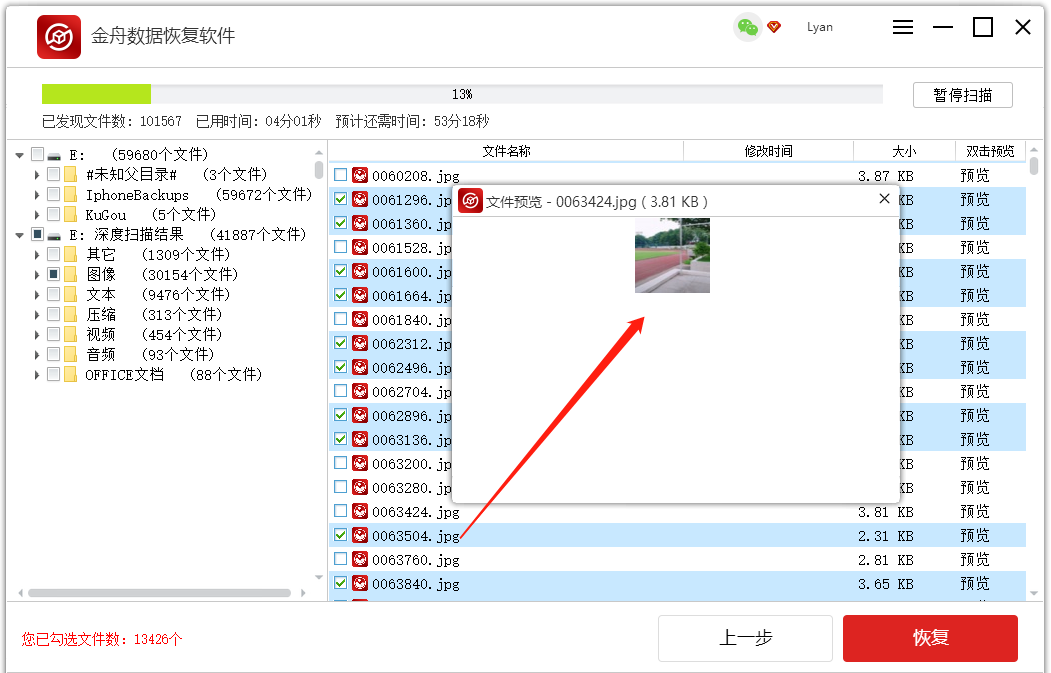This screenshot has height=673, width=1051.
Task: Toggle the 图像 folder checkbox
Action: click(x=54, y=274)
